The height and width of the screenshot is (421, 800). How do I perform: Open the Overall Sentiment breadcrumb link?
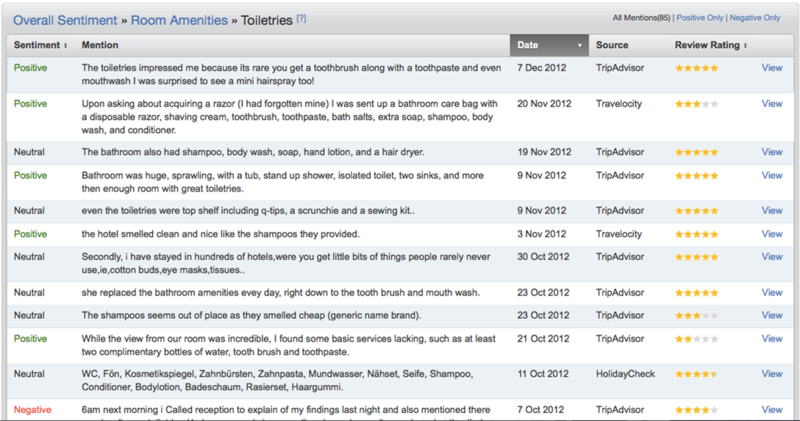point(65,20)
